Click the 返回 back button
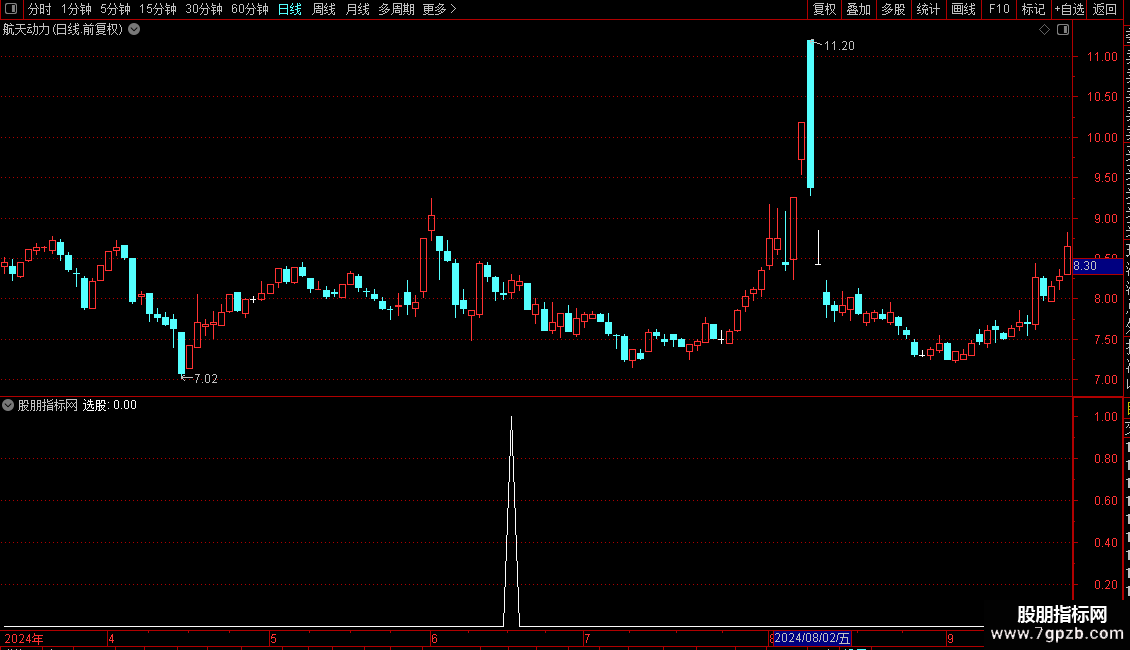Screen dimensions: 1130x650 [x=1104, y=9]
